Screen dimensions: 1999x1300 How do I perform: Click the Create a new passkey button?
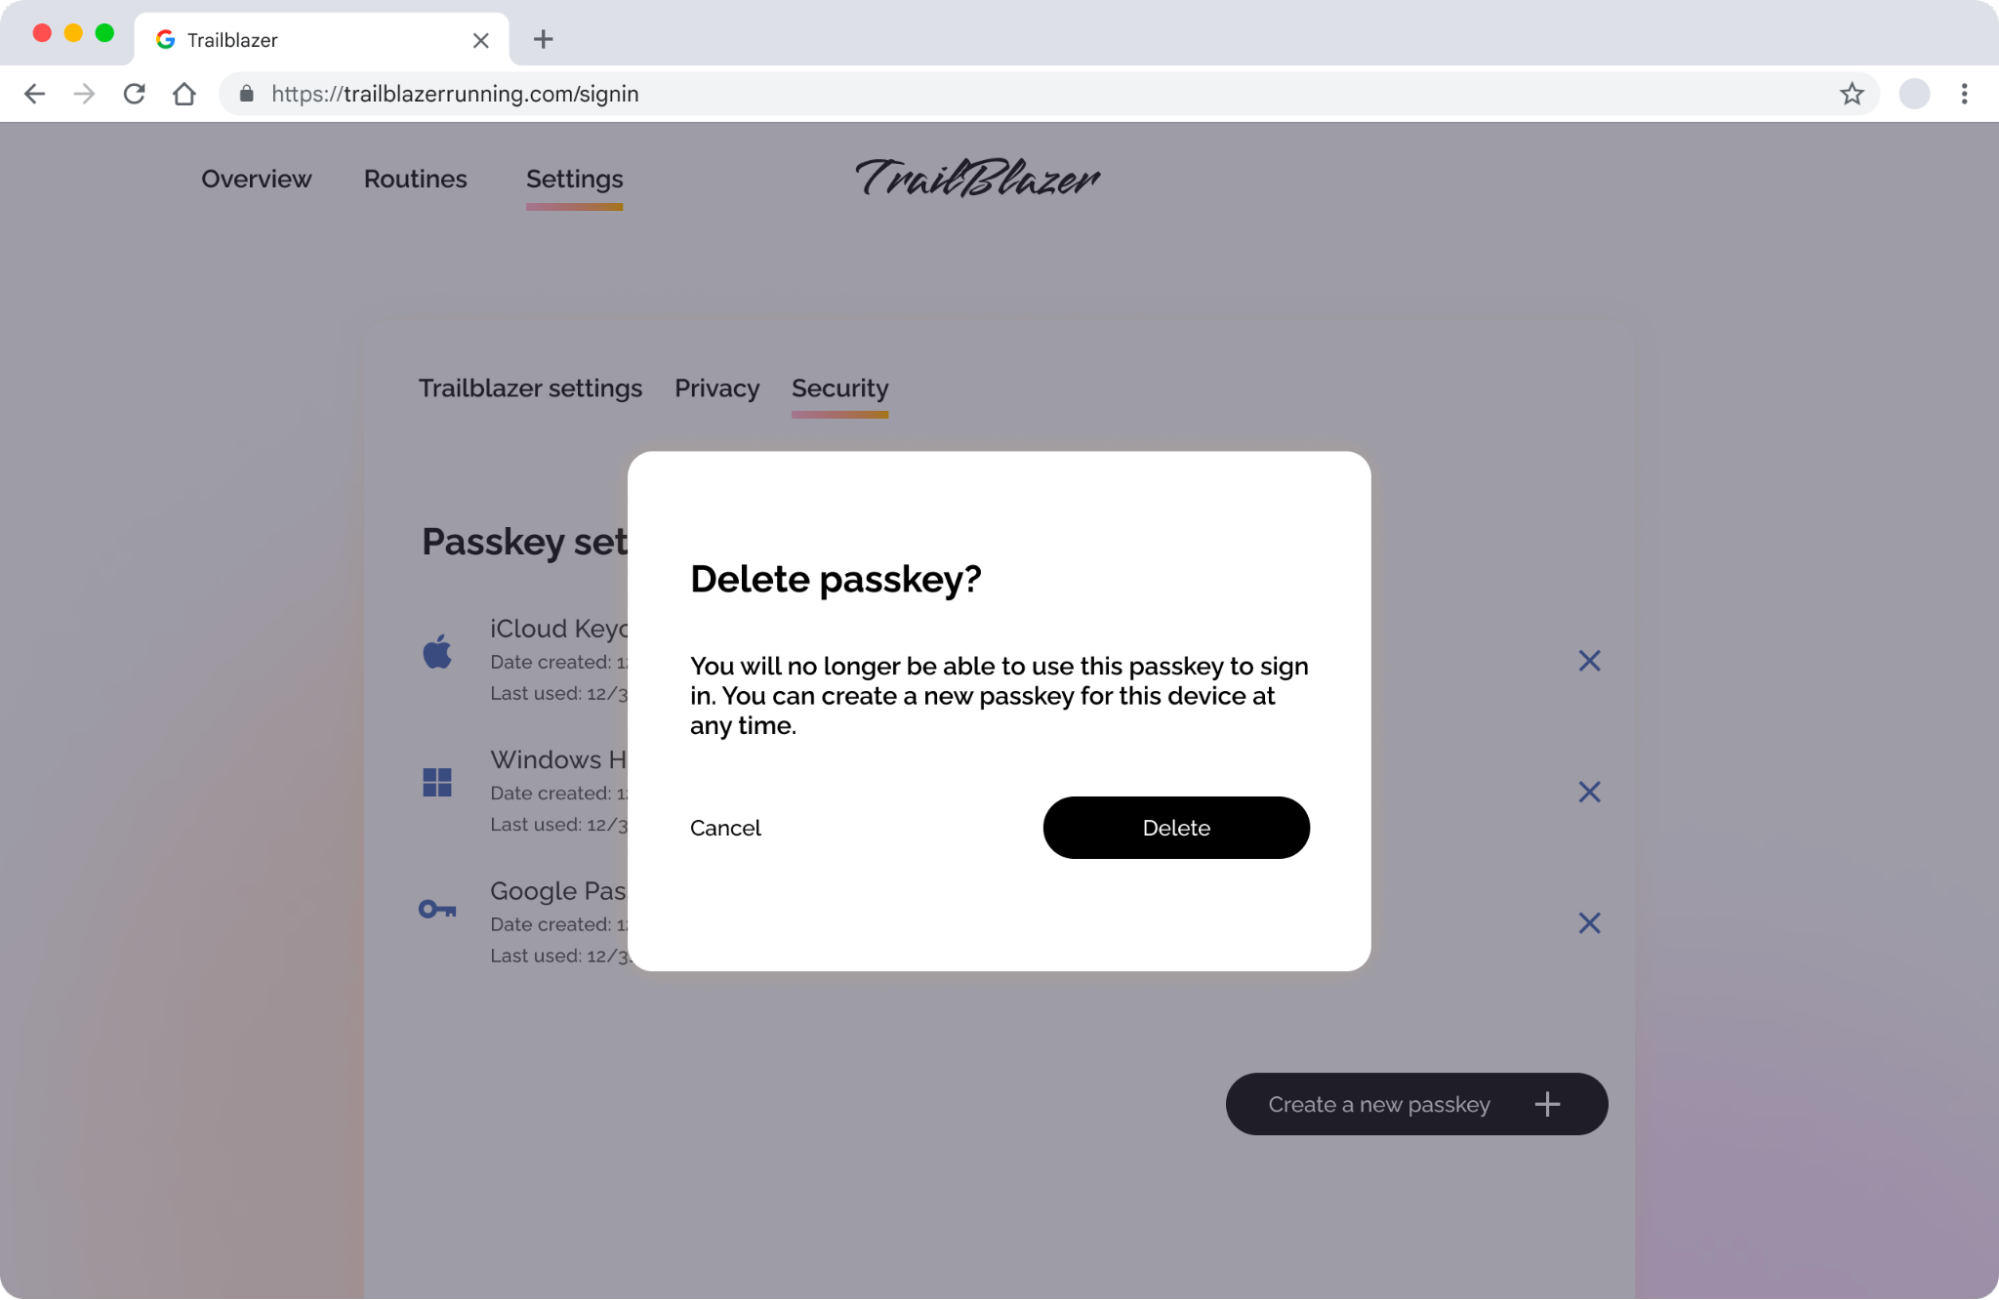click(1416, 1103)
